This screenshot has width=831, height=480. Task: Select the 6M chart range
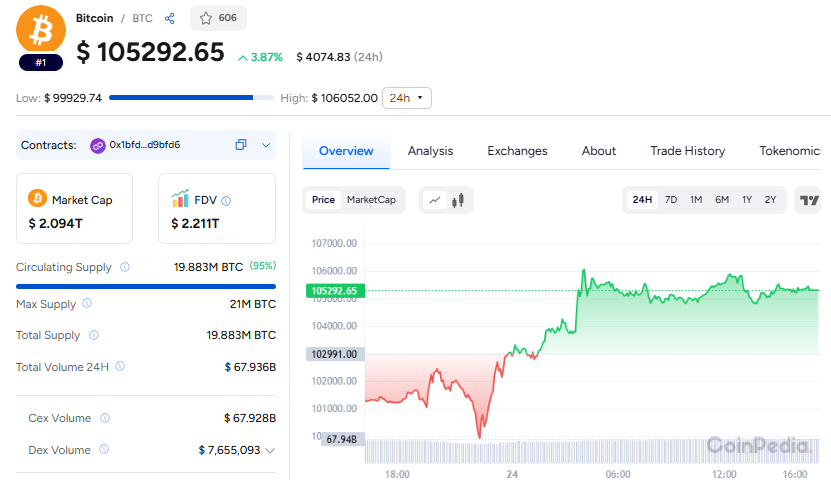click(x=722, y=200)
